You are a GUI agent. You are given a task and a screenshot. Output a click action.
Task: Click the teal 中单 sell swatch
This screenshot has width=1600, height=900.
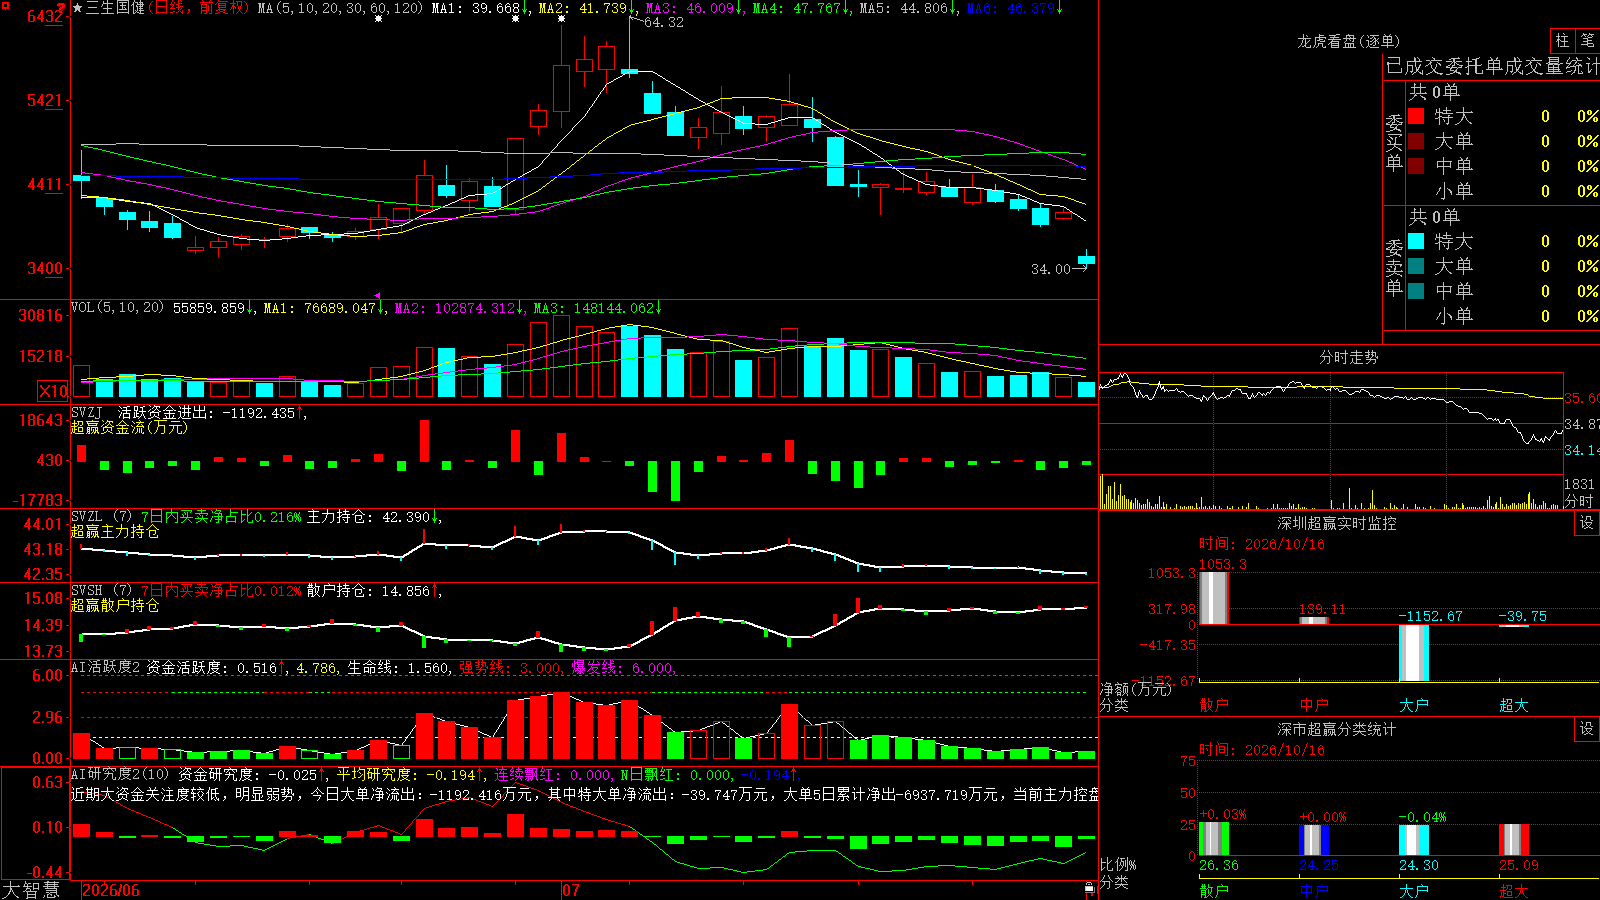tap(1416, 291)
